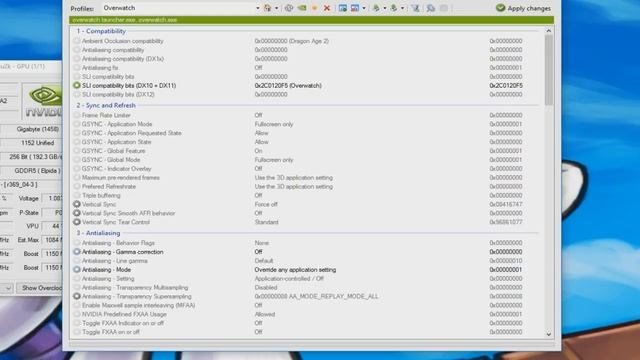
Task: Click Apply changes button
Action: click(523, 8)
